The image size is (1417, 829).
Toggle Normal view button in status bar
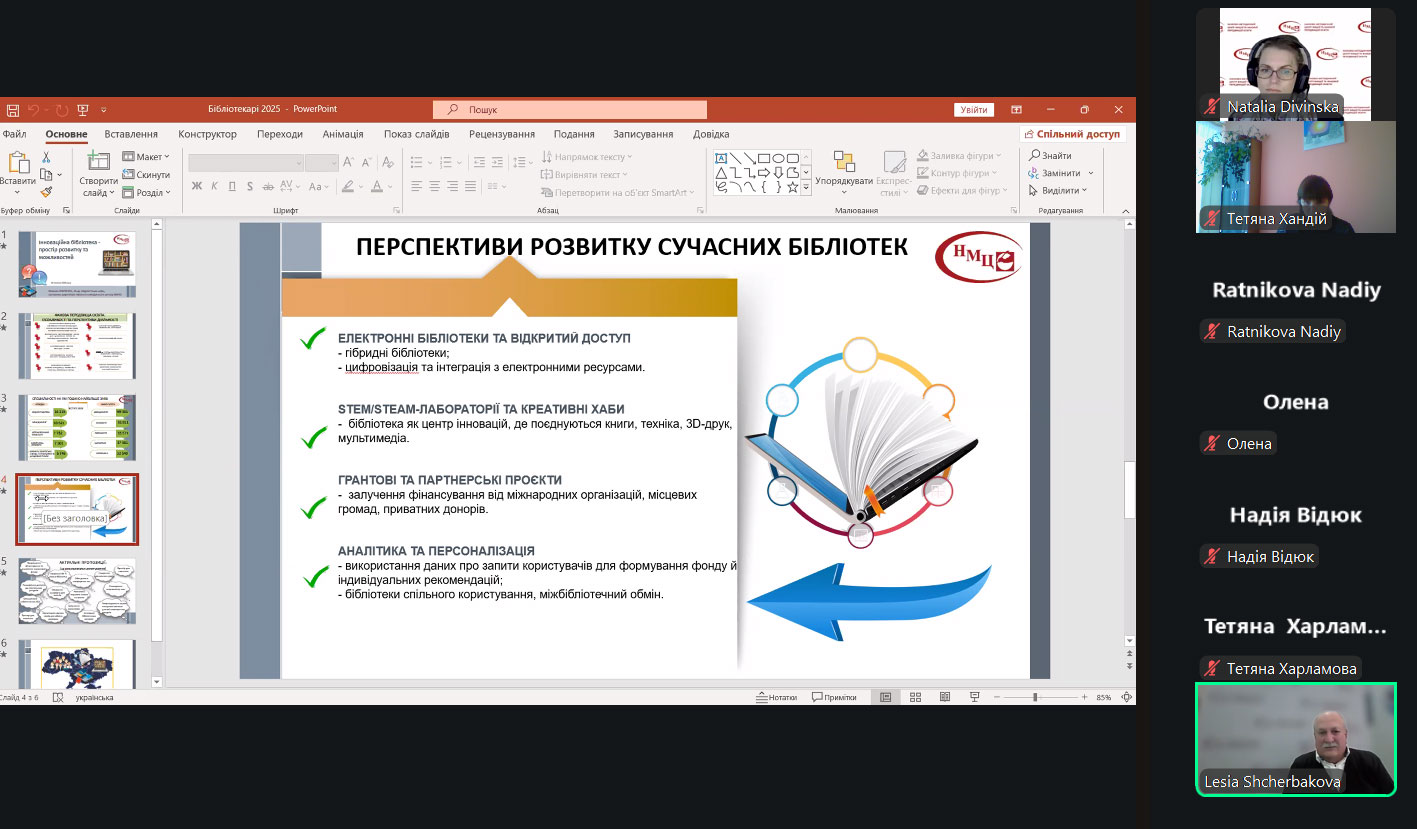click(x=885, y=697)
